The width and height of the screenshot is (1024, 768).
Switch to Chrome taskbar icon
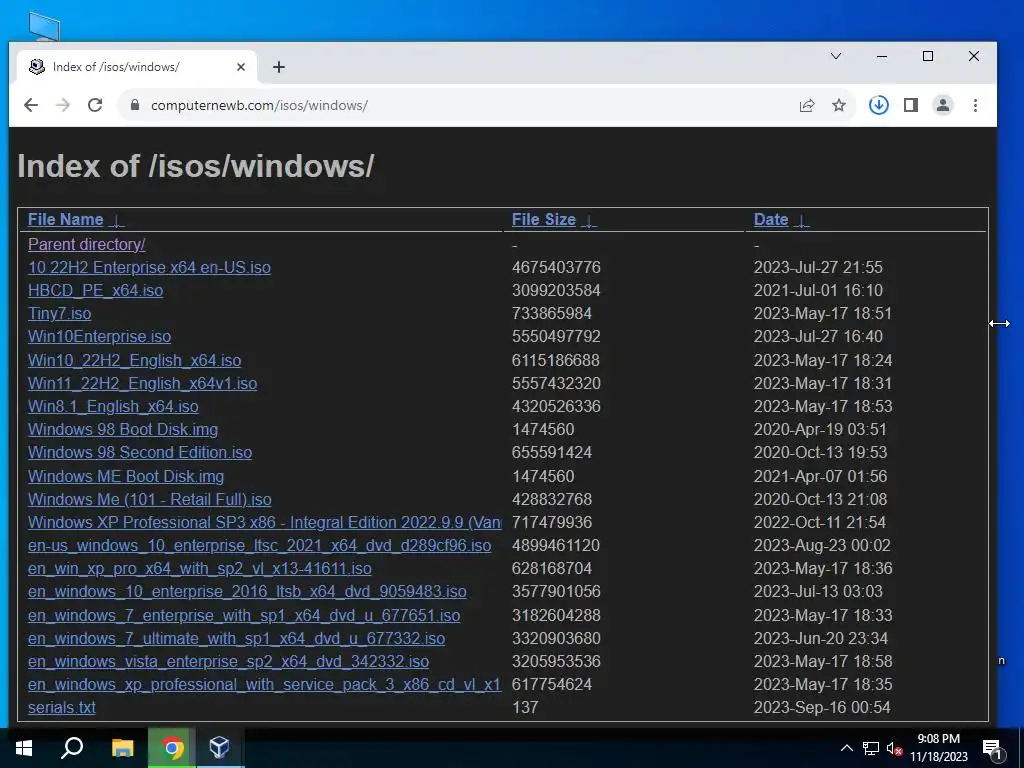(172, 748)
